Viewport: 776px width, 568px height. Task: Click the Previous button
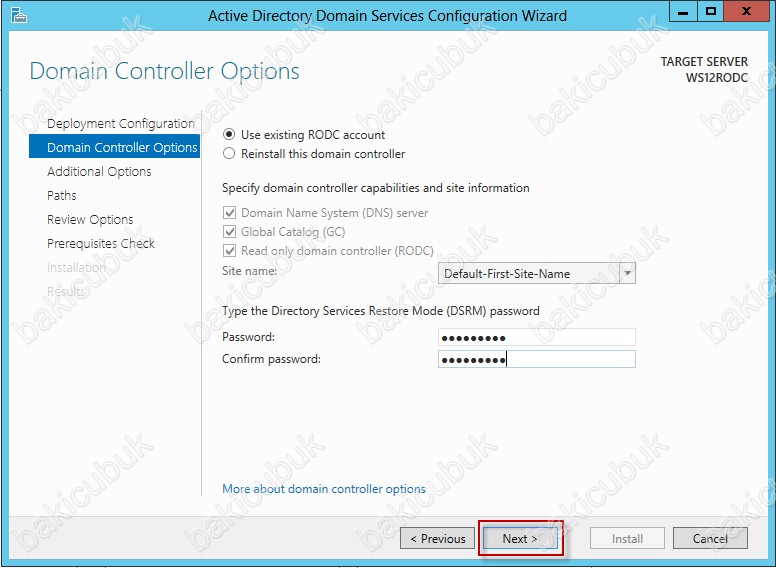pyautogui.click(x=437, y=538)
